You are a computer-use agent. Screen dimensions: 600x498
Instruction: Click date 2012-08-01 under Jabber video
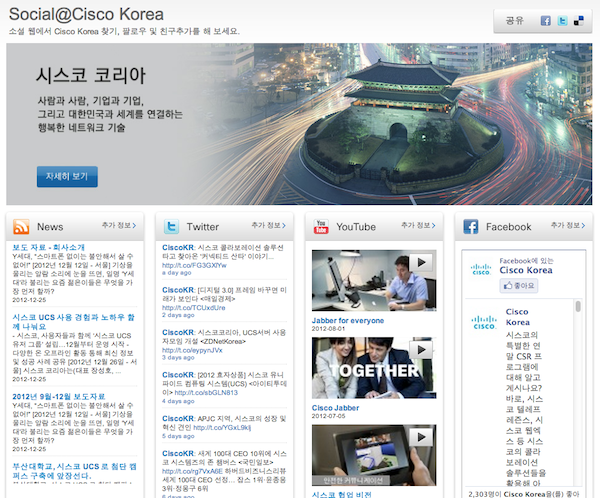[x=328, y=329]
